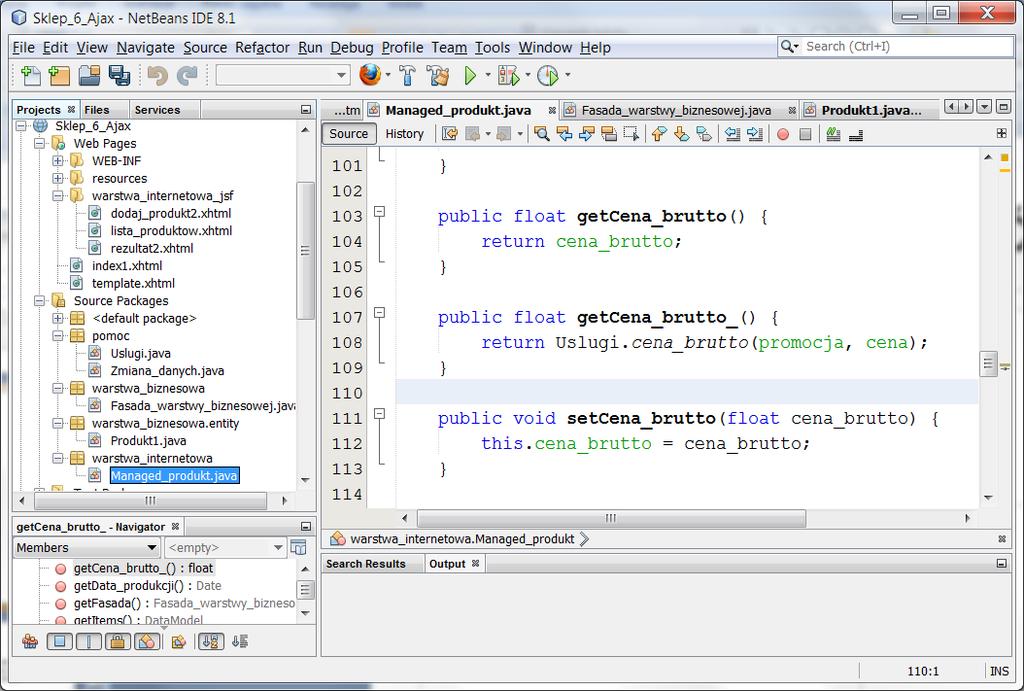Click the Undo arrow icon
This screenshot has width=1024, height=691.
[x=157, y=76]
